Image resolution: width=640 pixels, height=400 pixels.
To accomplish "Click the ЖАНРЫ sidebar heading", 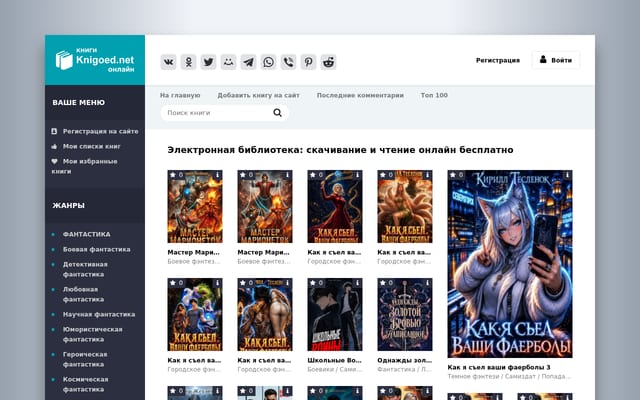I will 68,205.
